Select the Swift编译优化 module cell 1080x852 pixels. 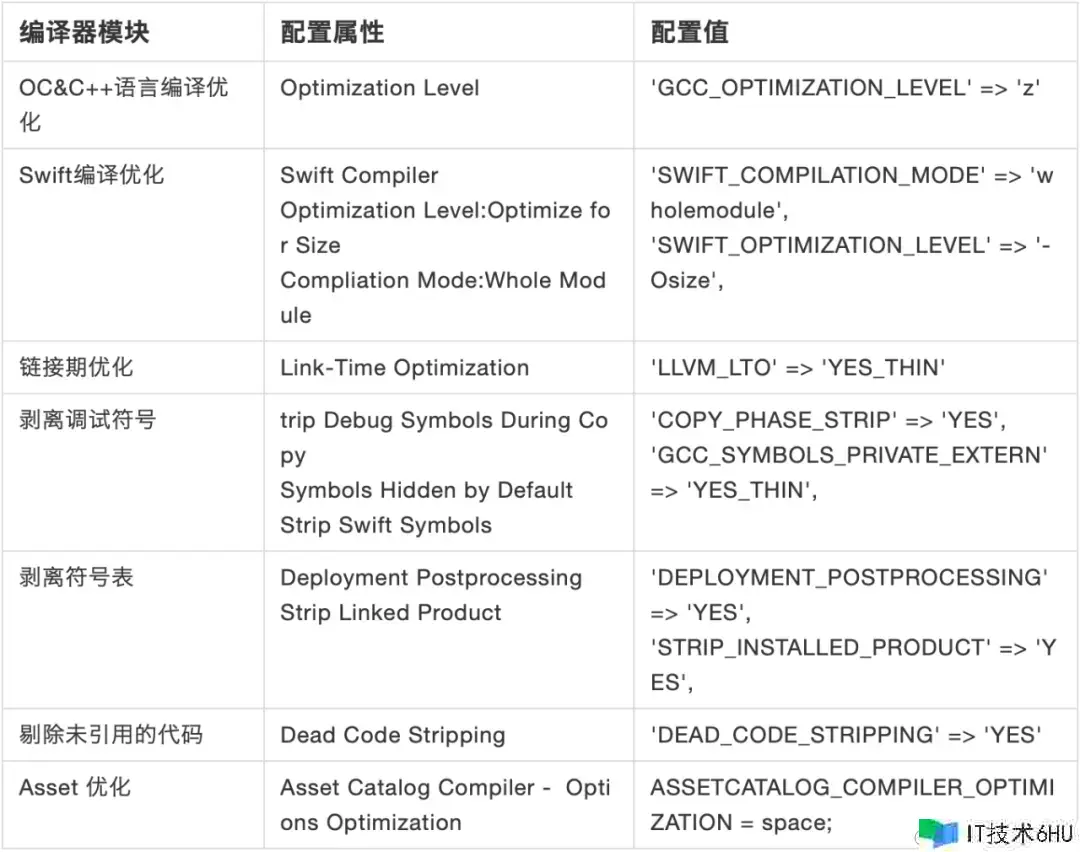pos(92,175)
